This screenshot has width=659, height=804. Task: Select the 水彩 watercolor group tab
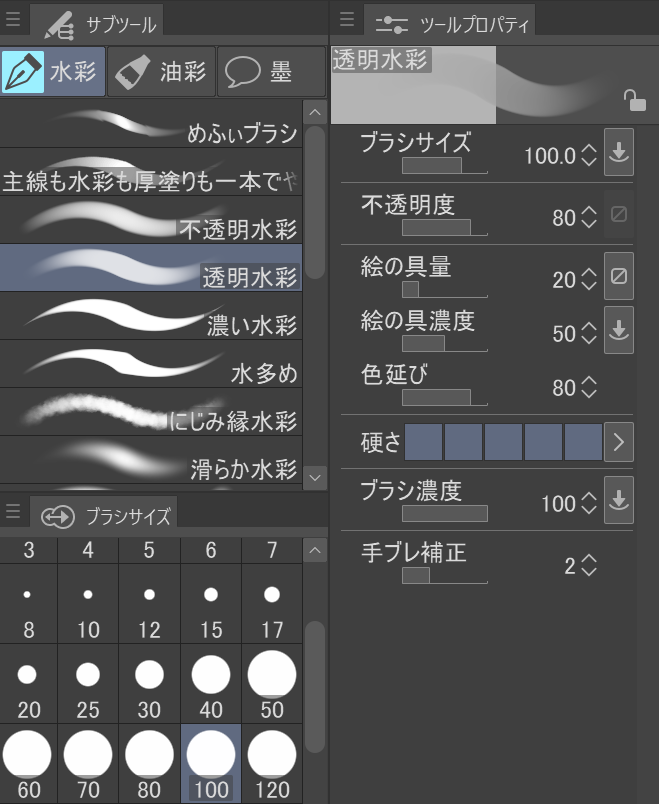[53, 71]
